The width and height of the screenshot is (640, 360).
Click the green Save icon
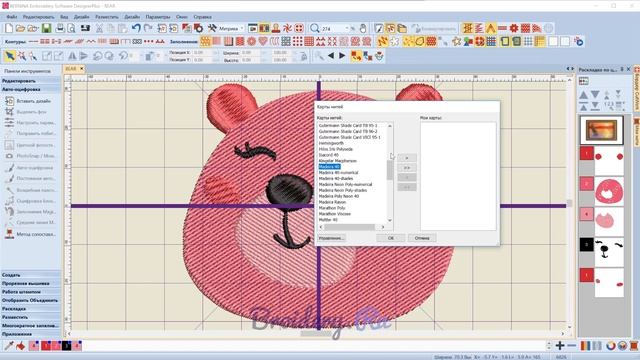pos(46,28)
